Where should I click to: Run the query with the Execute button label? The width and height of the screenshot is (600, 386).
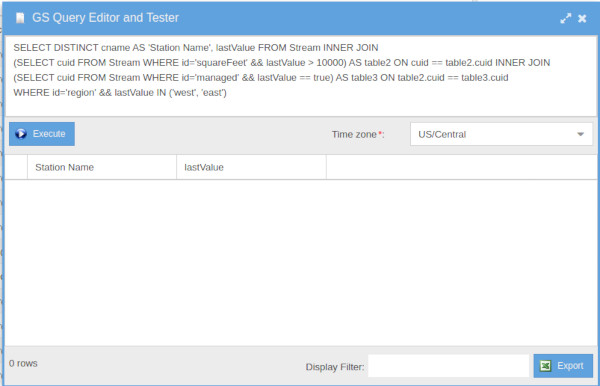pos(49,134)
